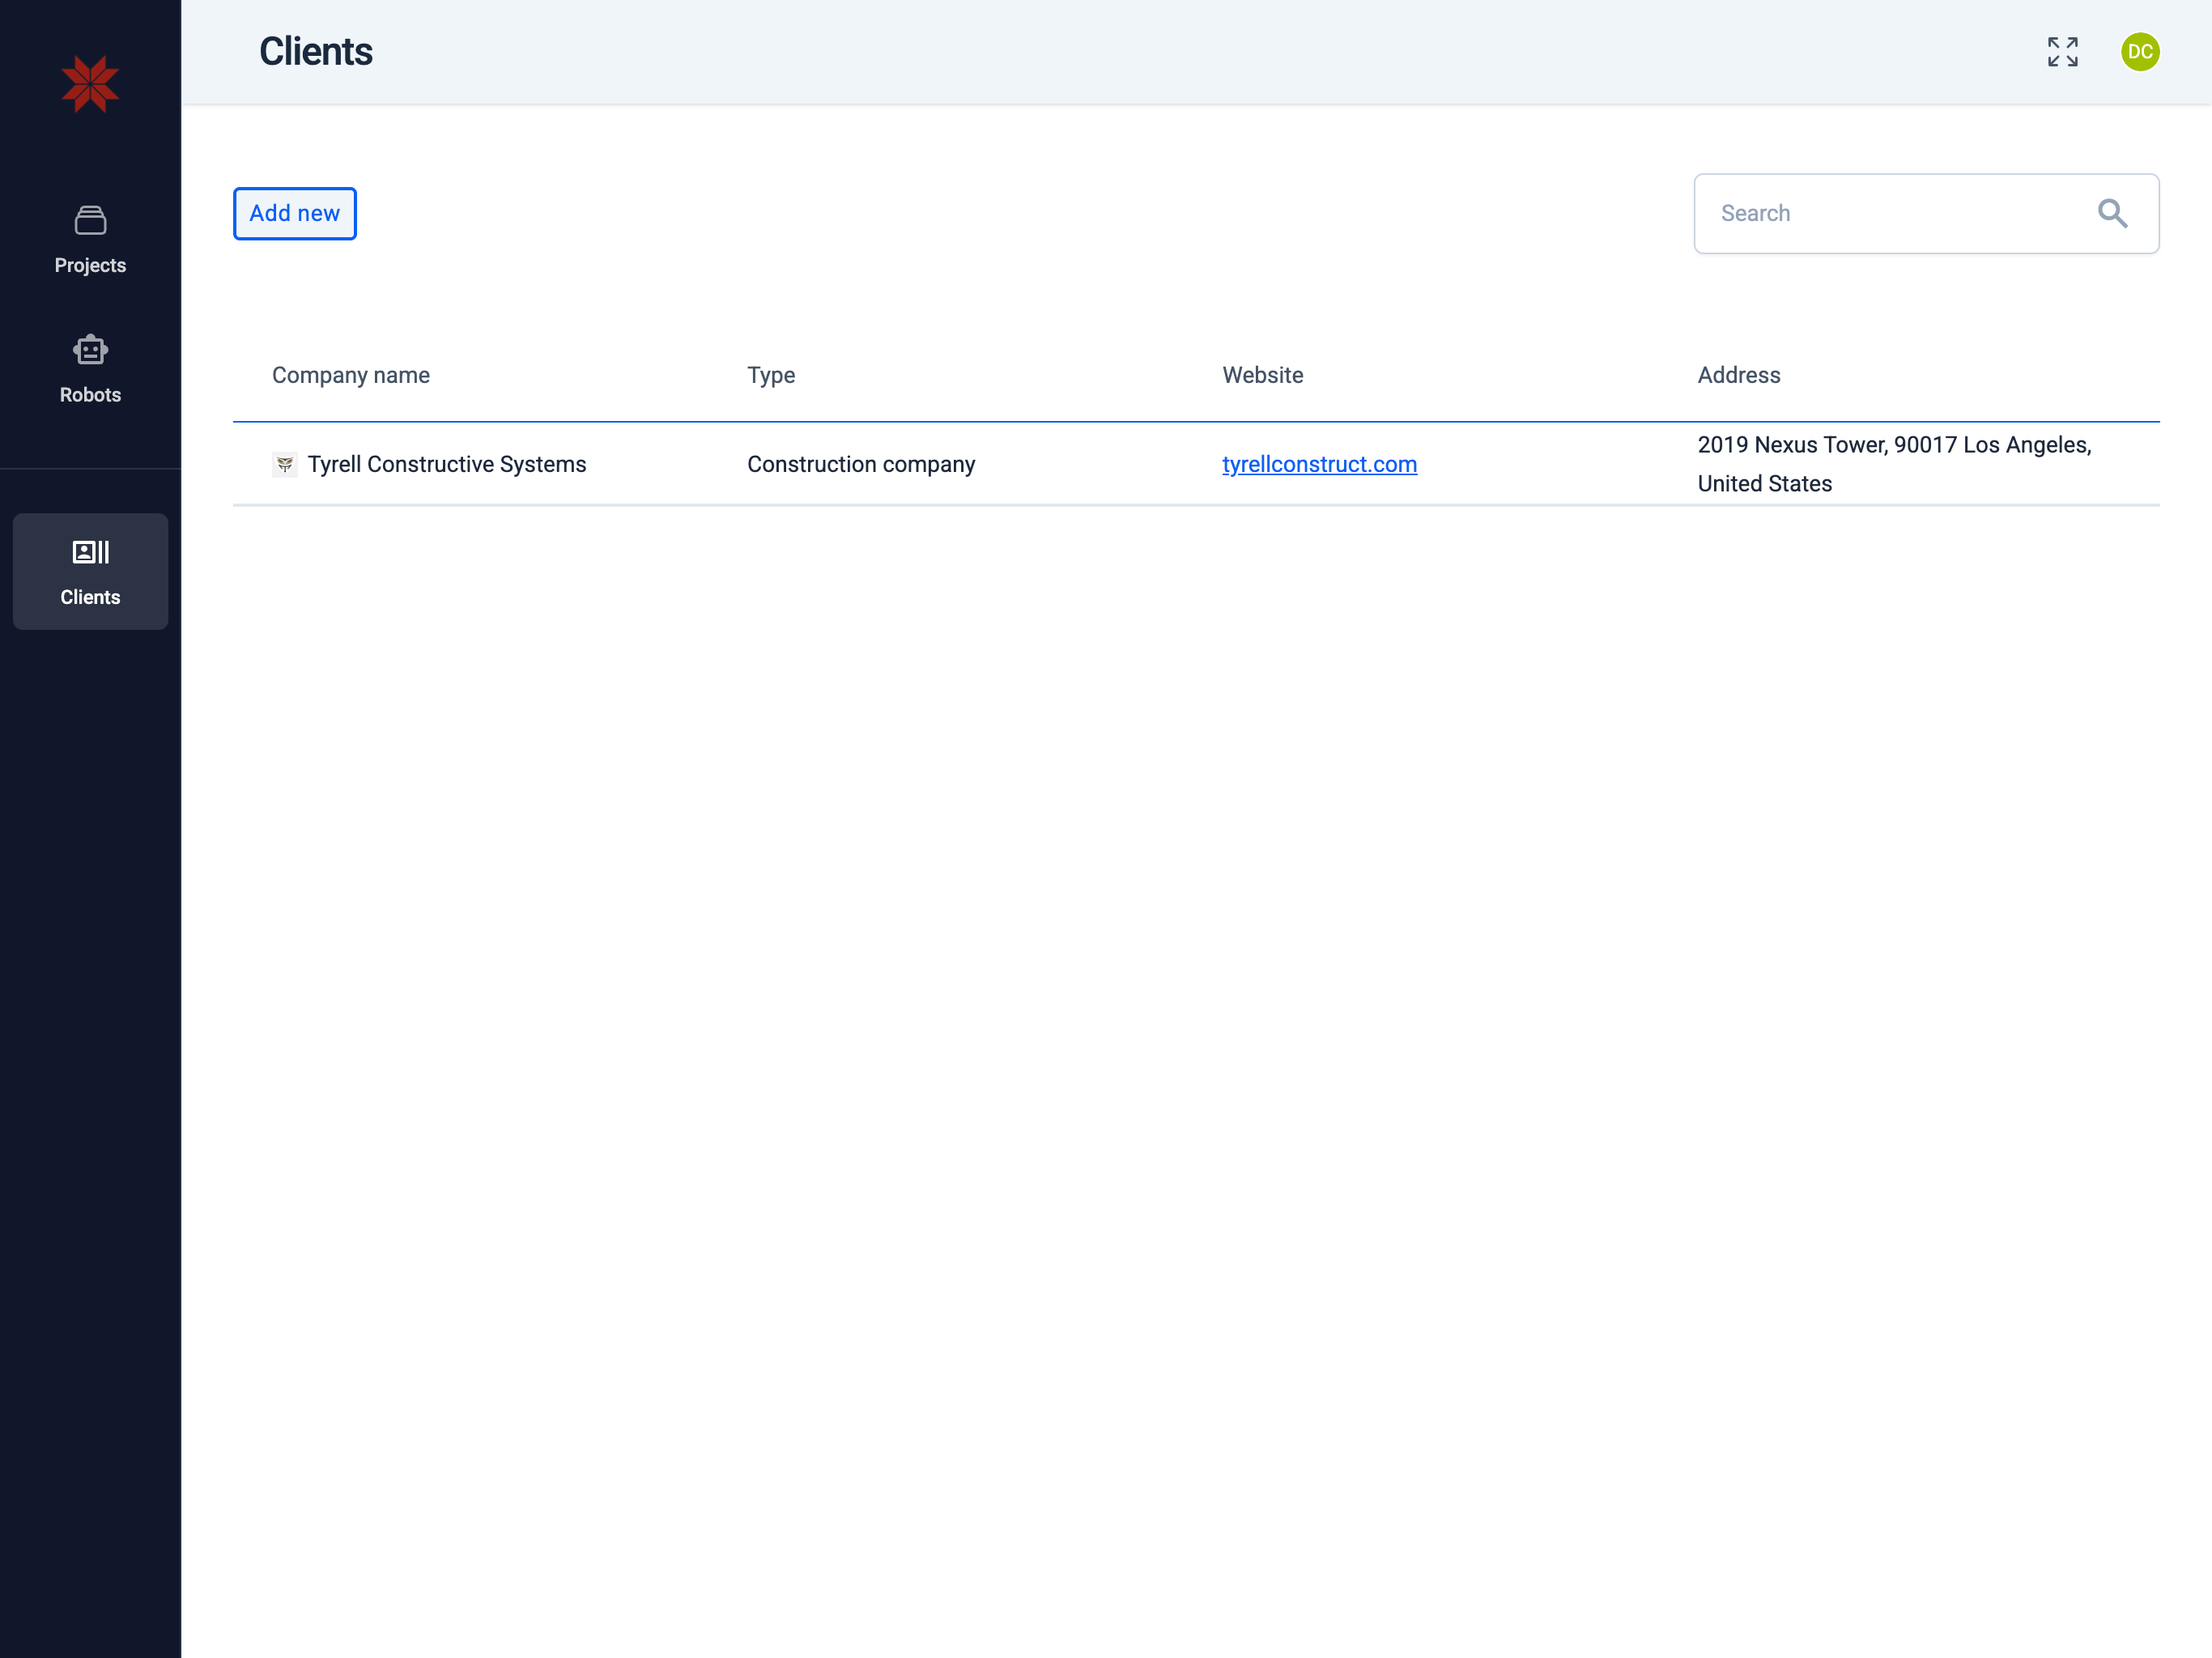Select the Clients sidebar icon

[x=90, y=552]
